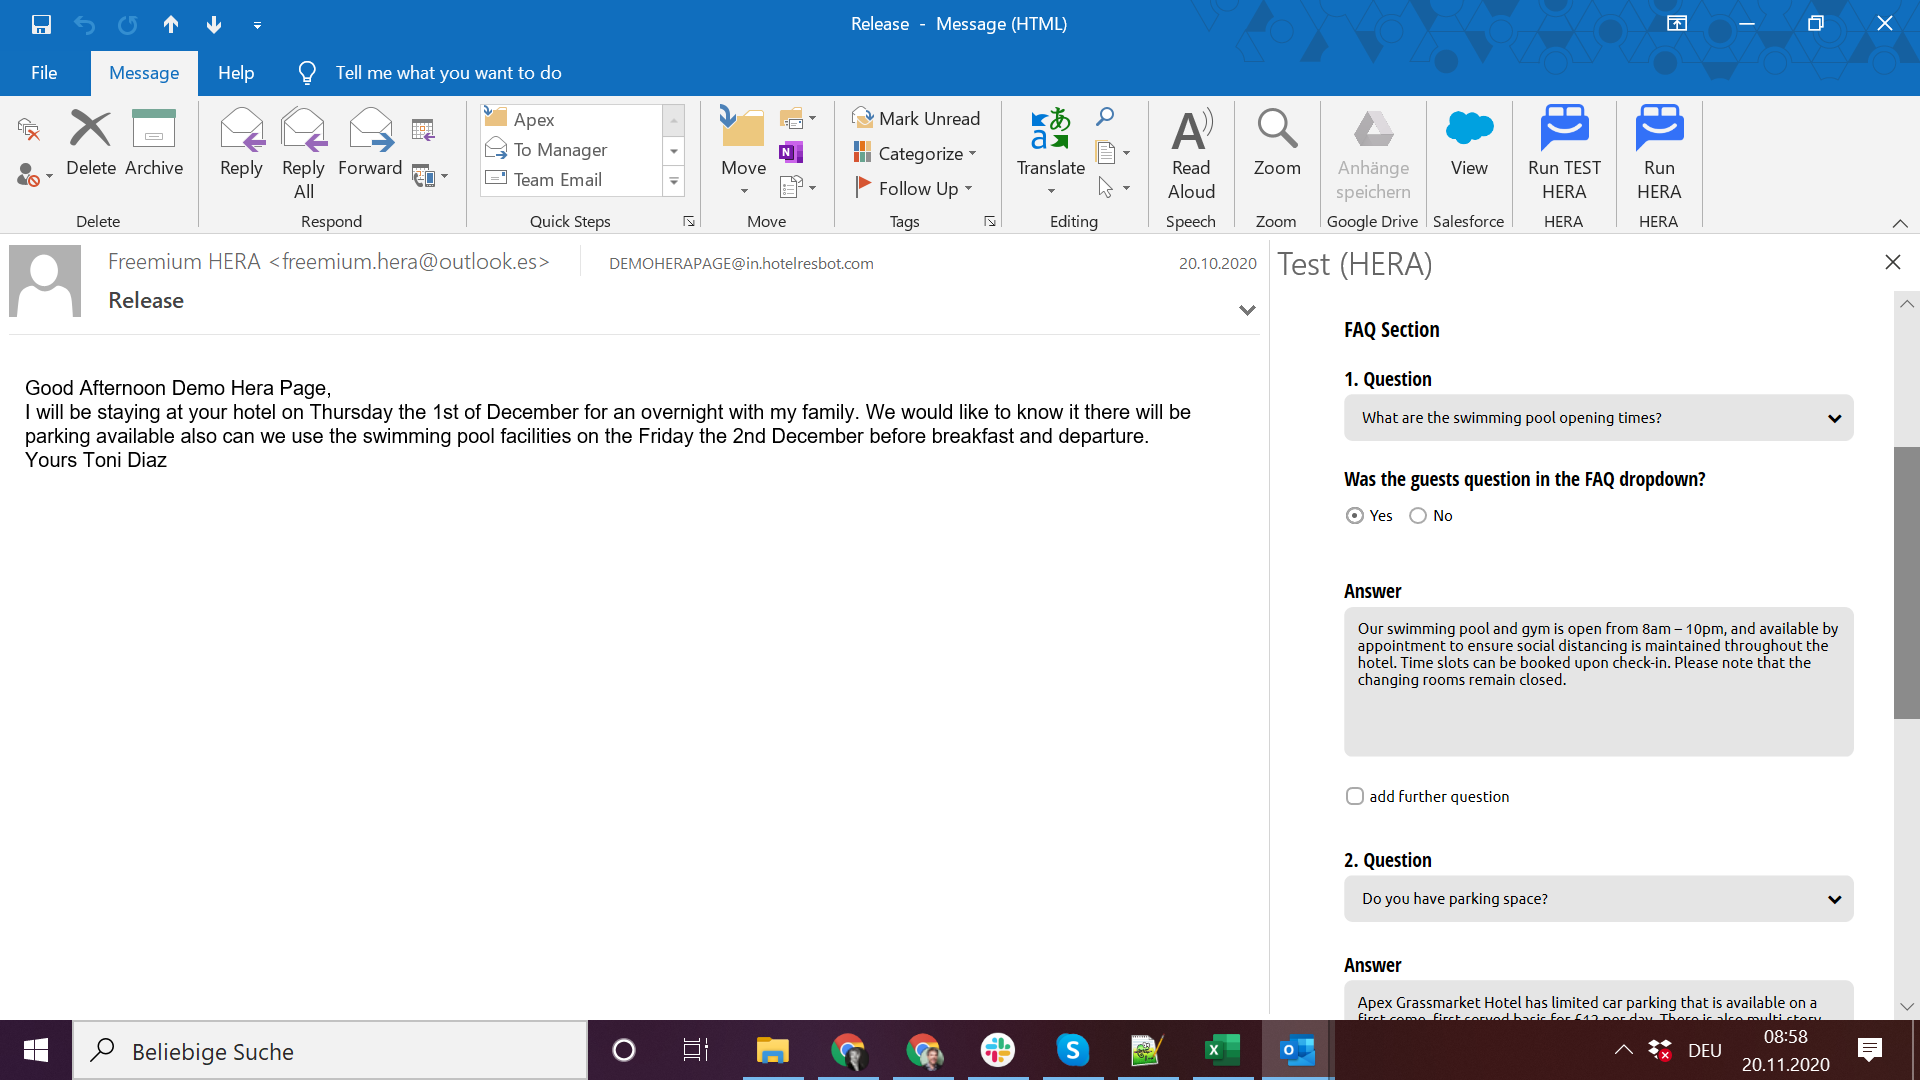Open the swimming pool question dropdown

1598,418
